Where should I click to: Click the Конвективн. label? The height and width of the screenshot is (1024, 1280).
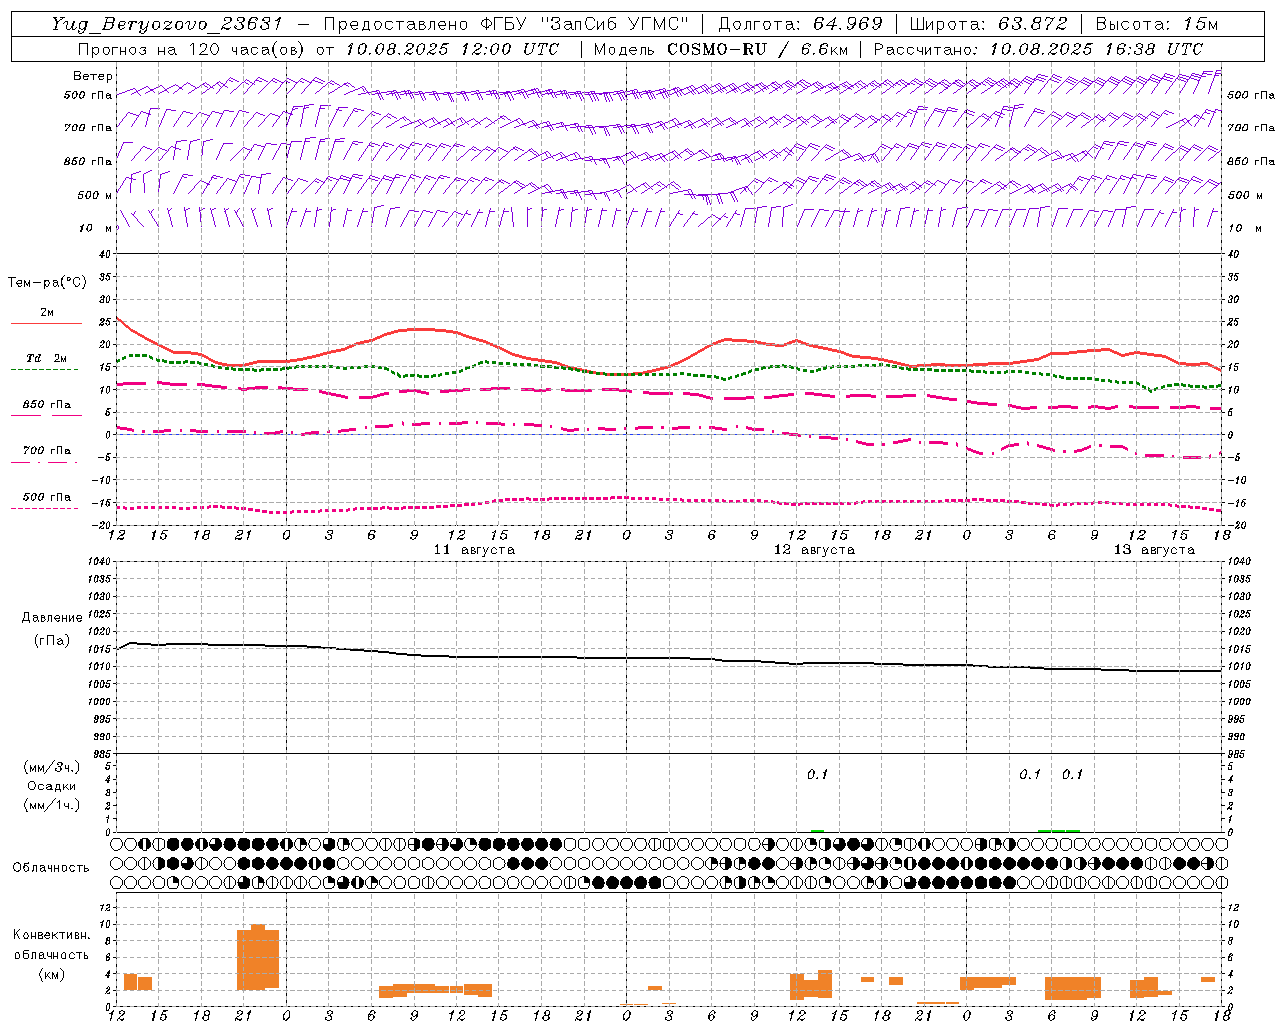pyautogui.click(x=51, y=935)
